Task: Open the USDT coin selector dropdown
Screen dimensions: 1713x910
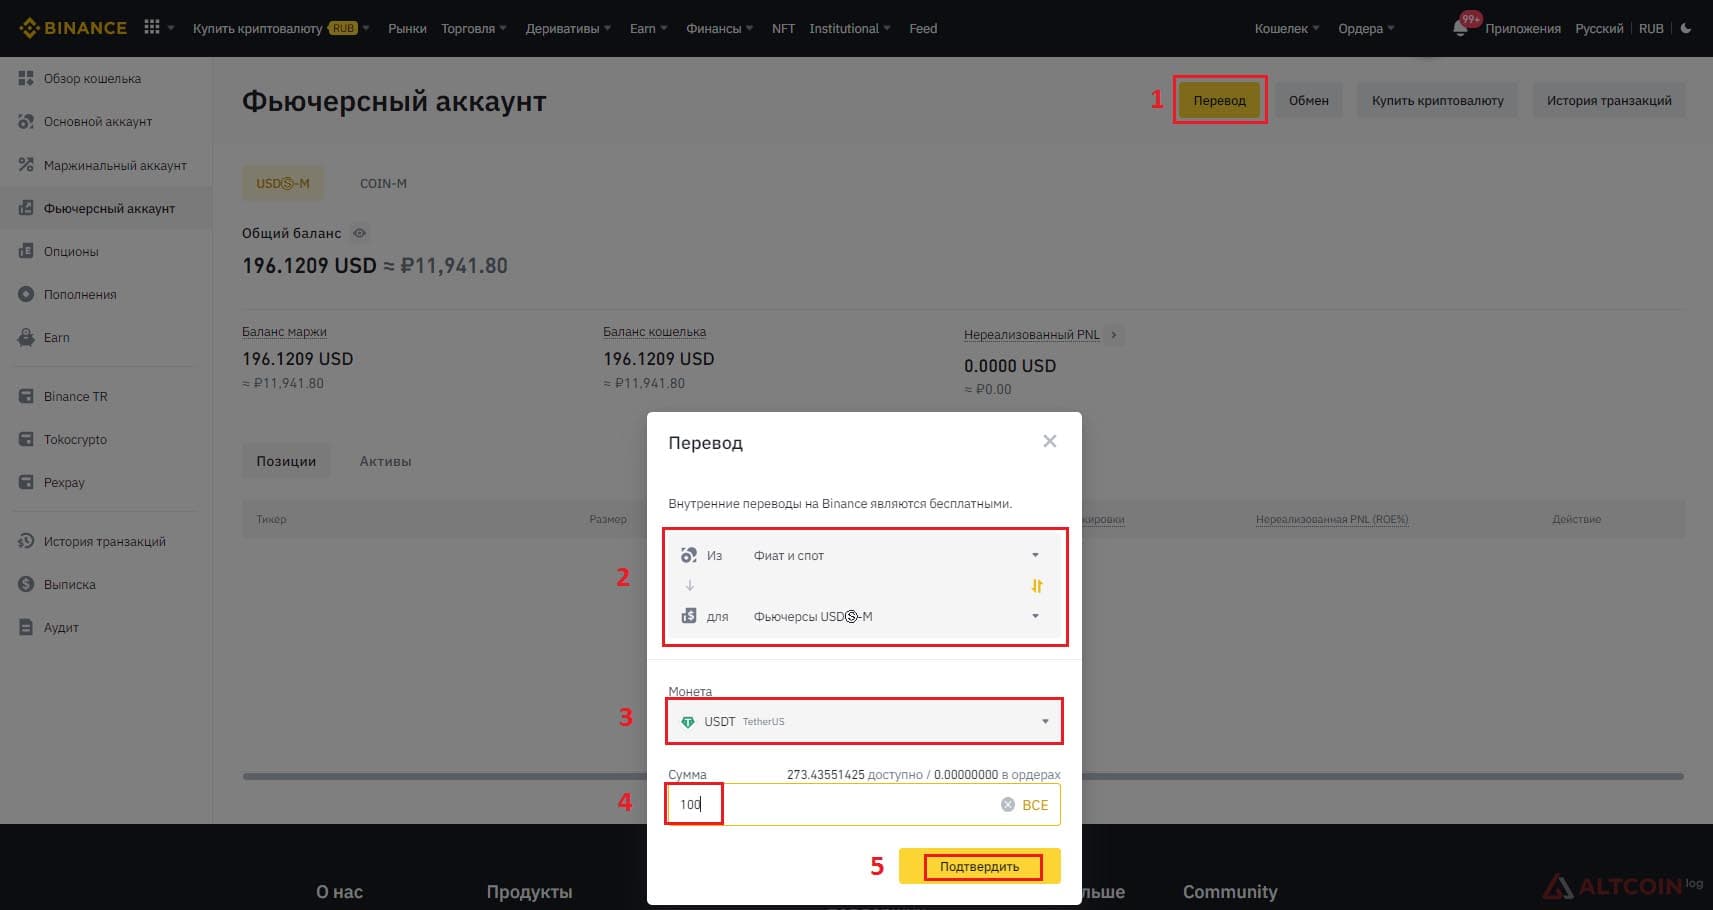Action: pos(864,721)
